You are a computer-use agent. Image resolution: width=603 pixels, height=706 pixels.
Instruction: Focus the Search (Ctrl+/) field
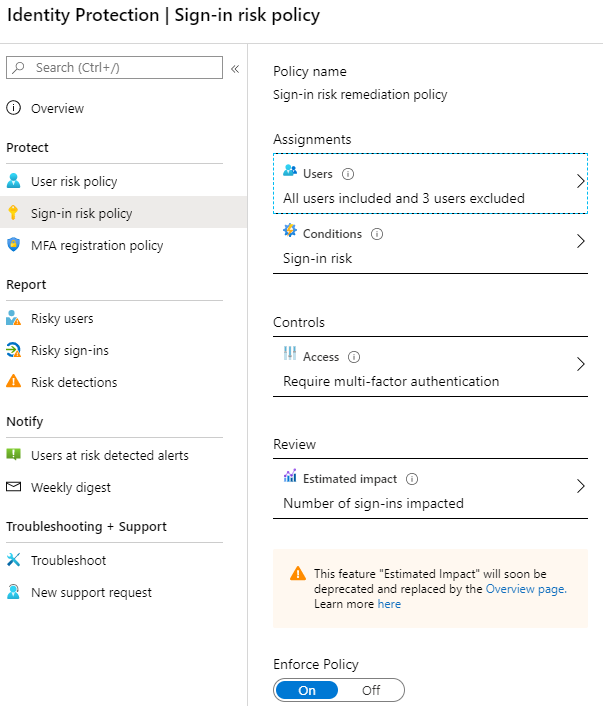(x=114, y=68)
